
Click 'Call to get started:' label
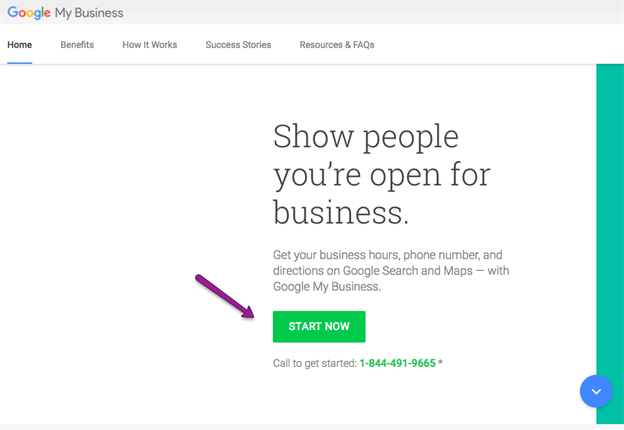[315, 363]
